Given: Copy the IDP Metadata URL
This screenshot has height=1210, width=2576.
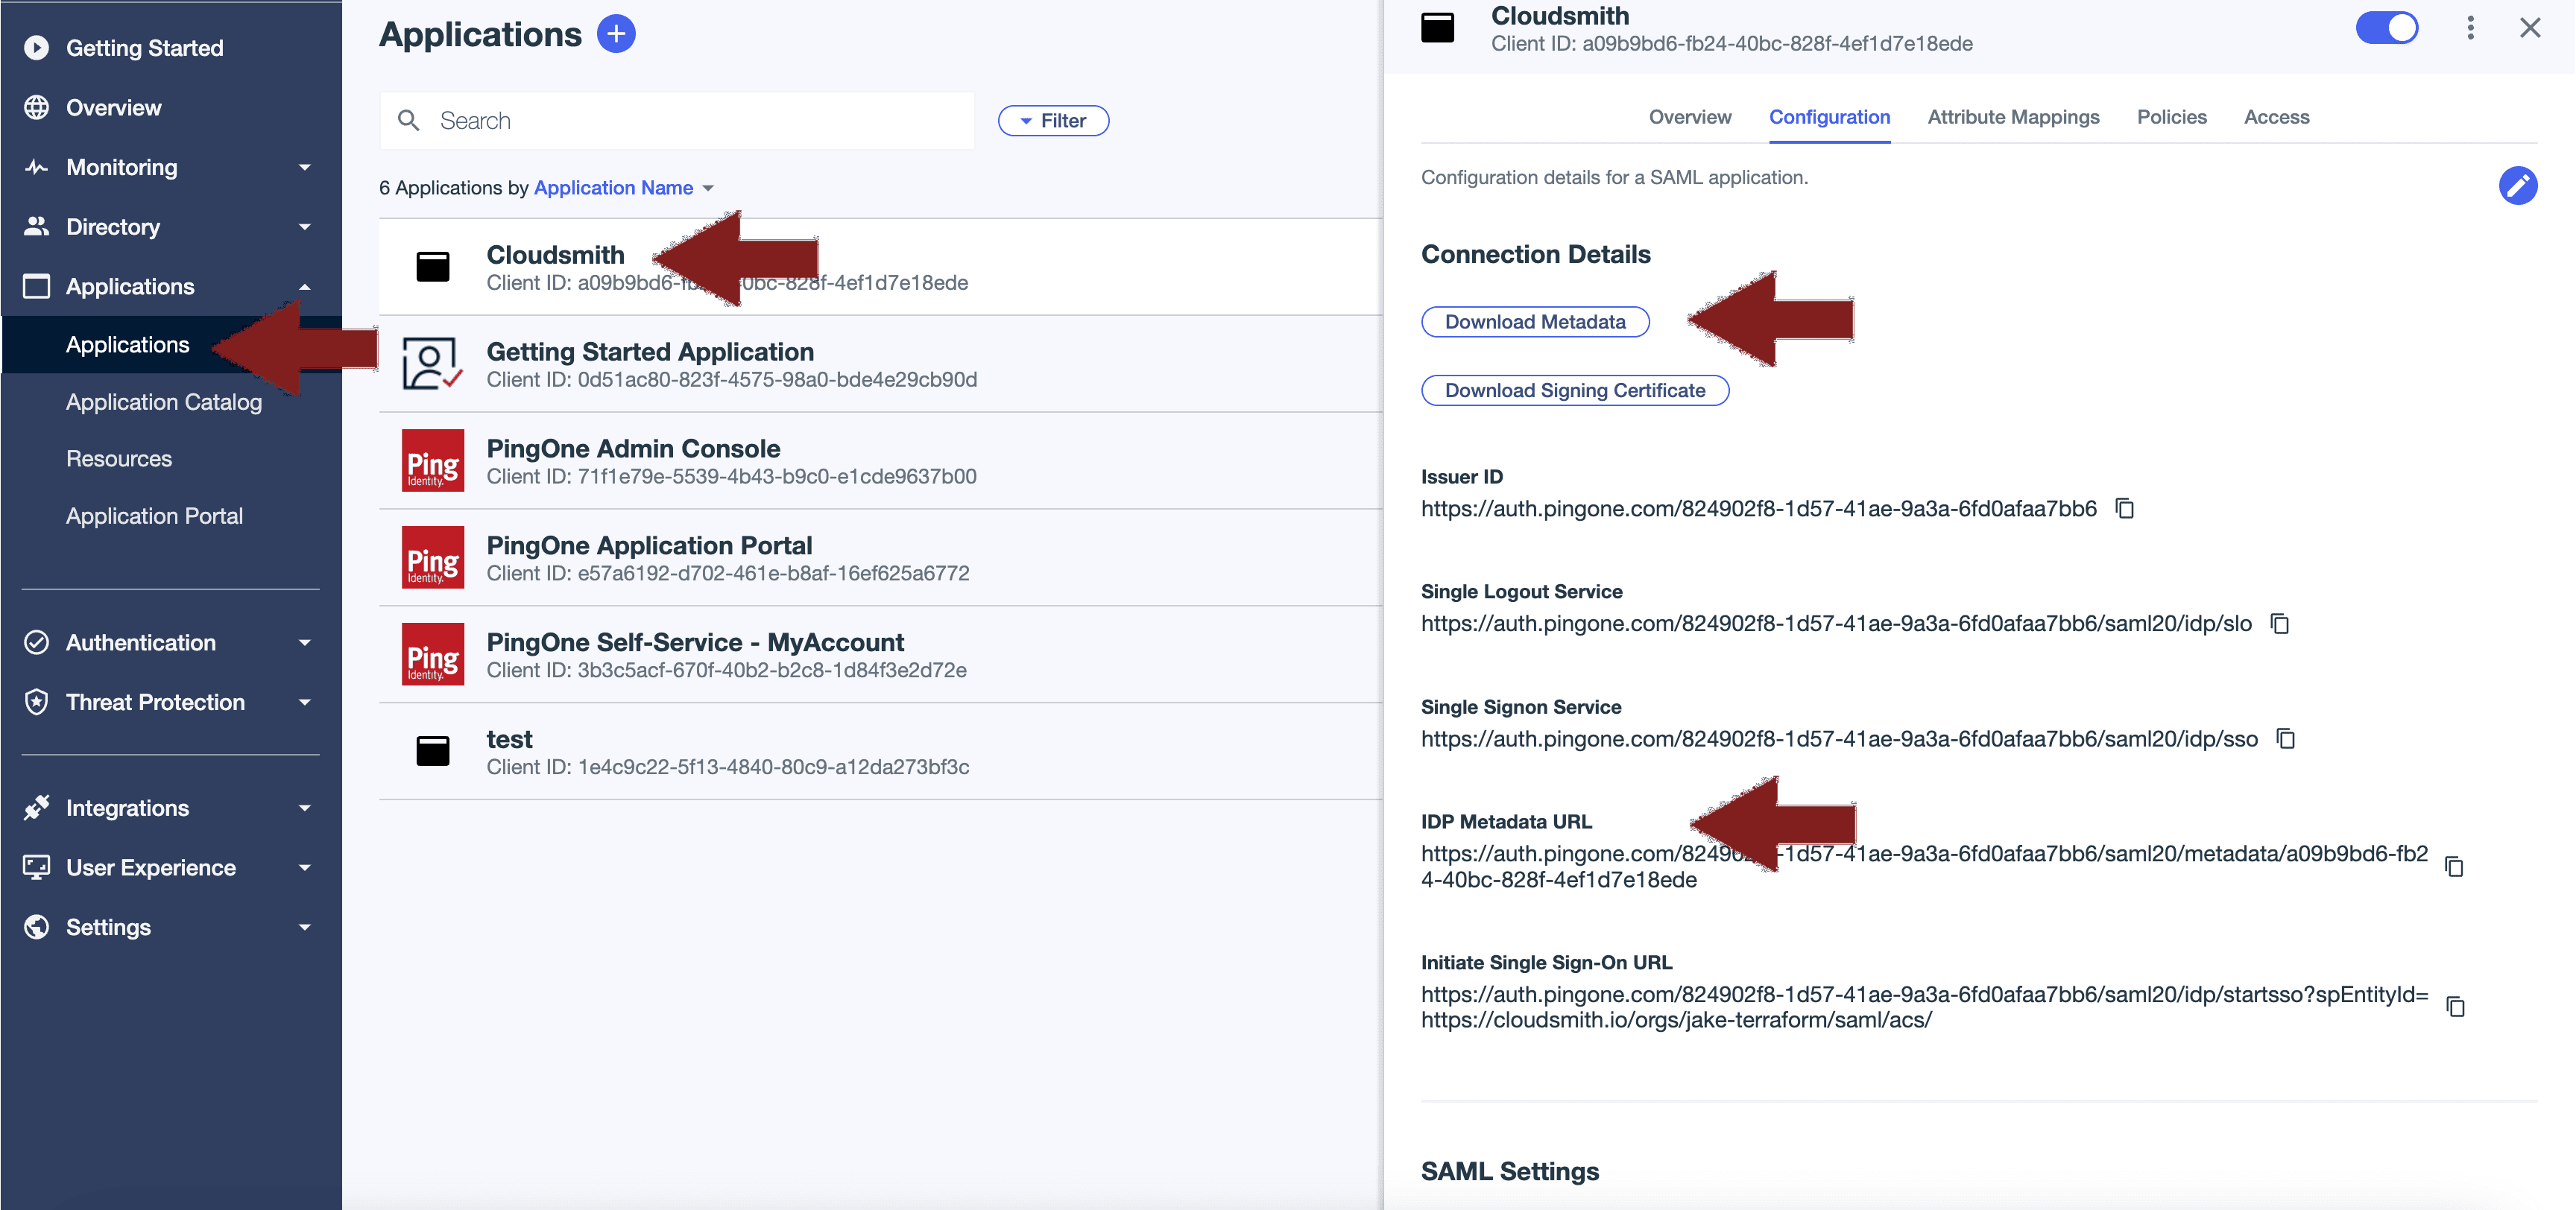Looking at the screenshot, I should pyautogui.click(x=2454, y=866).
